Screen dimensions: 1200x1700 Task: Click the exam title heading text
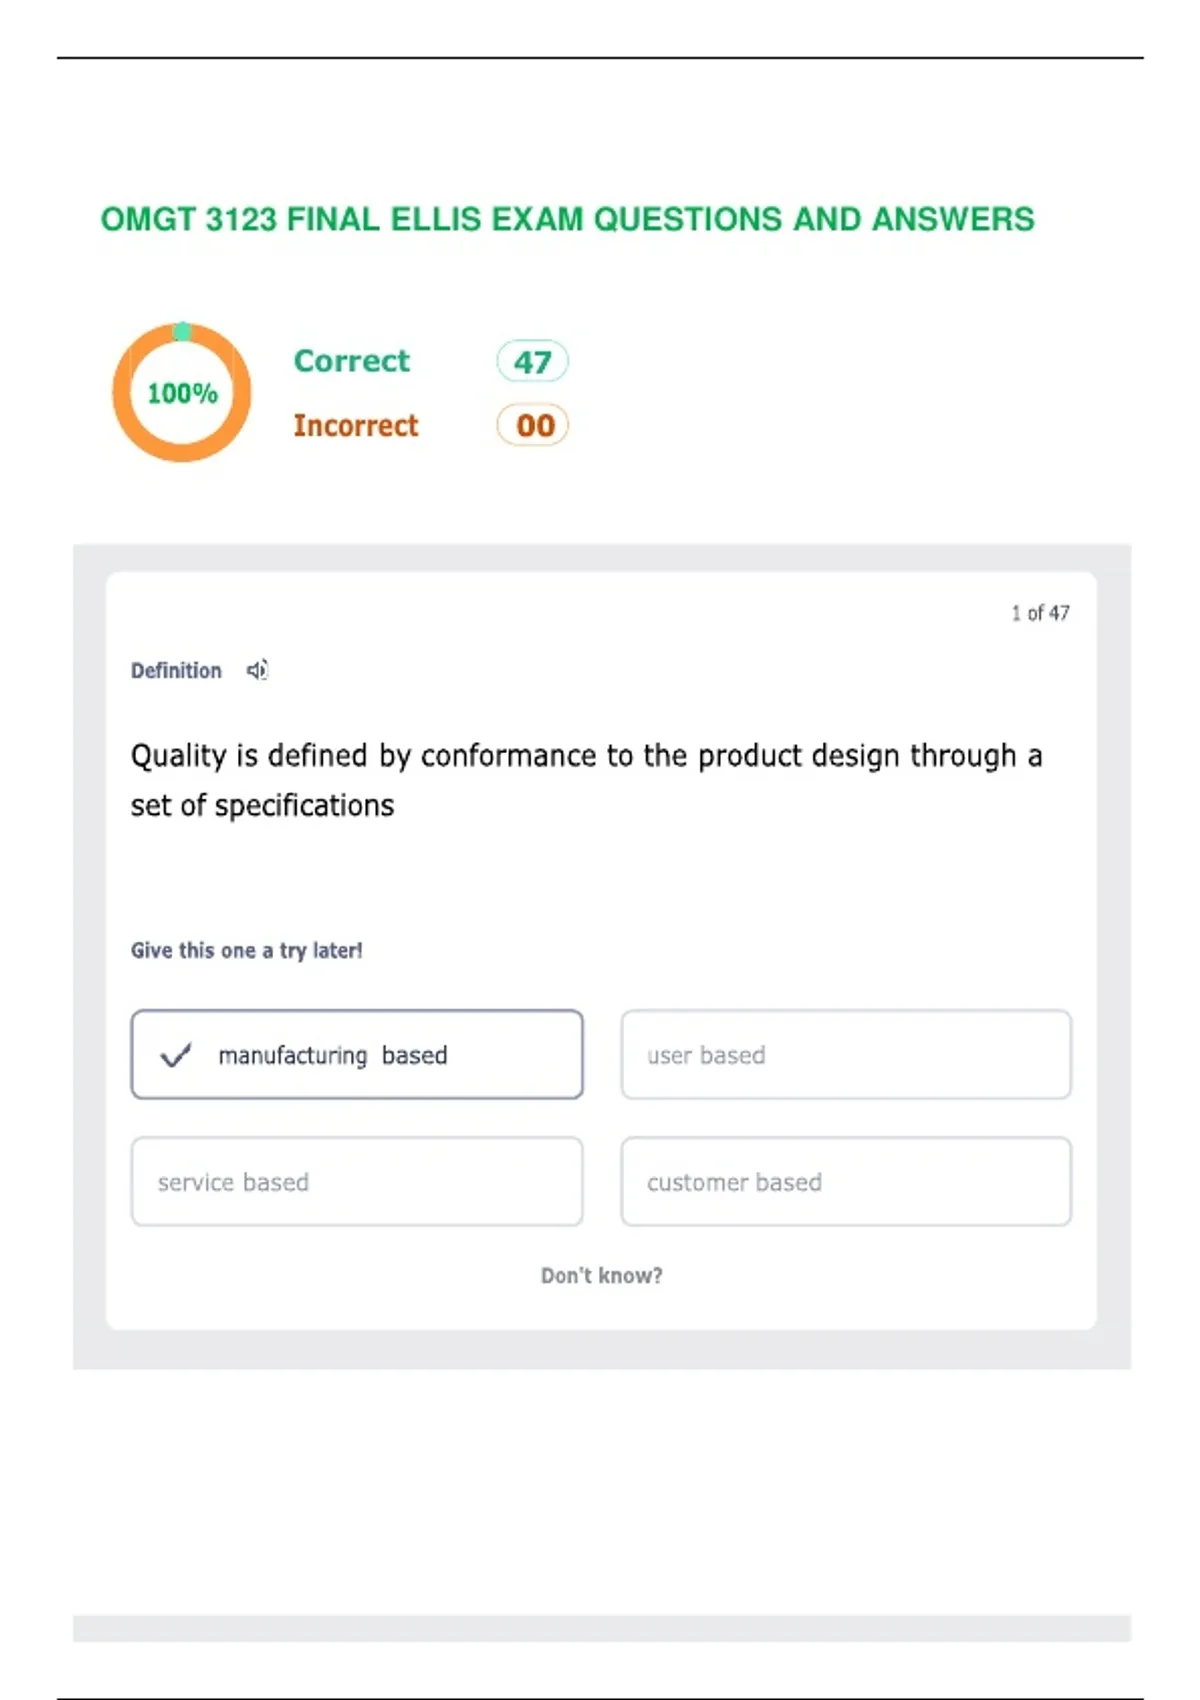pos(567,219)
